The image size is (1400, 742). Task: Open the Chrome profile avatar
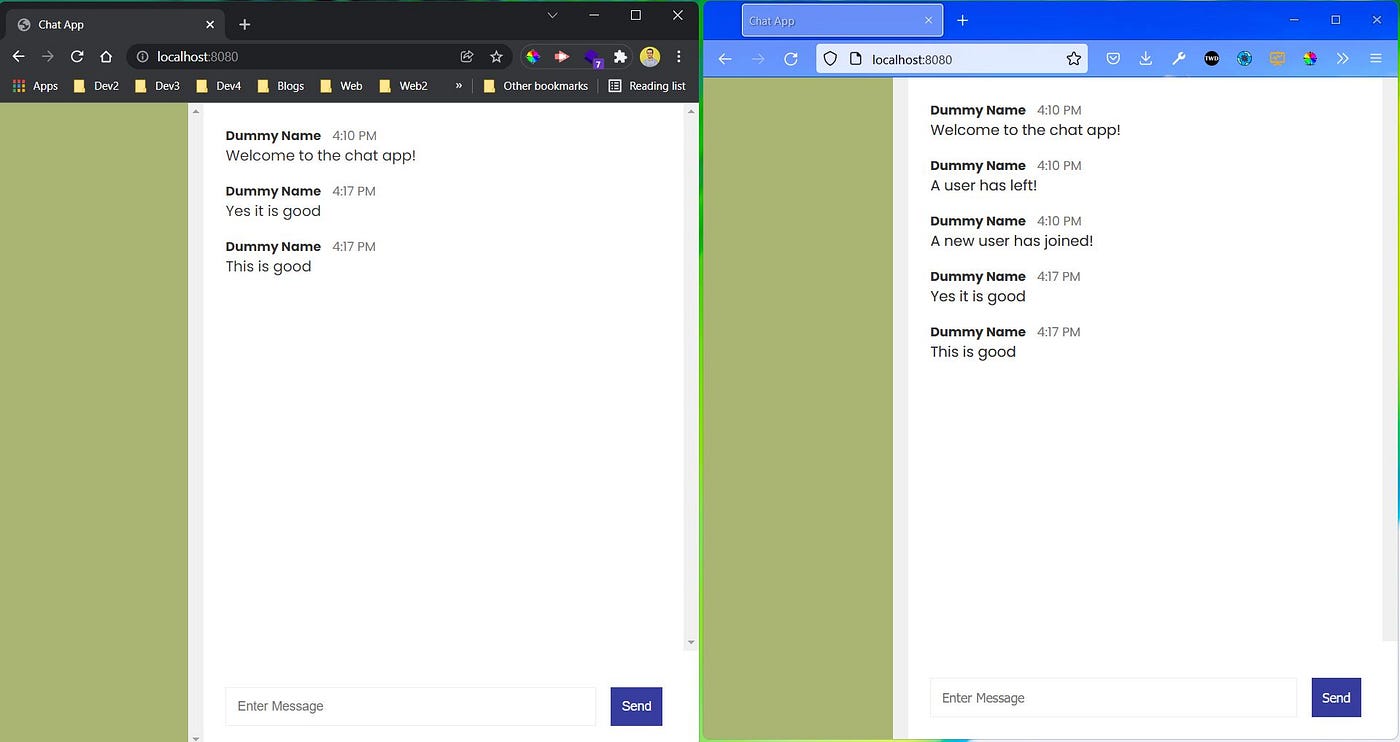[x=650, y=57]
